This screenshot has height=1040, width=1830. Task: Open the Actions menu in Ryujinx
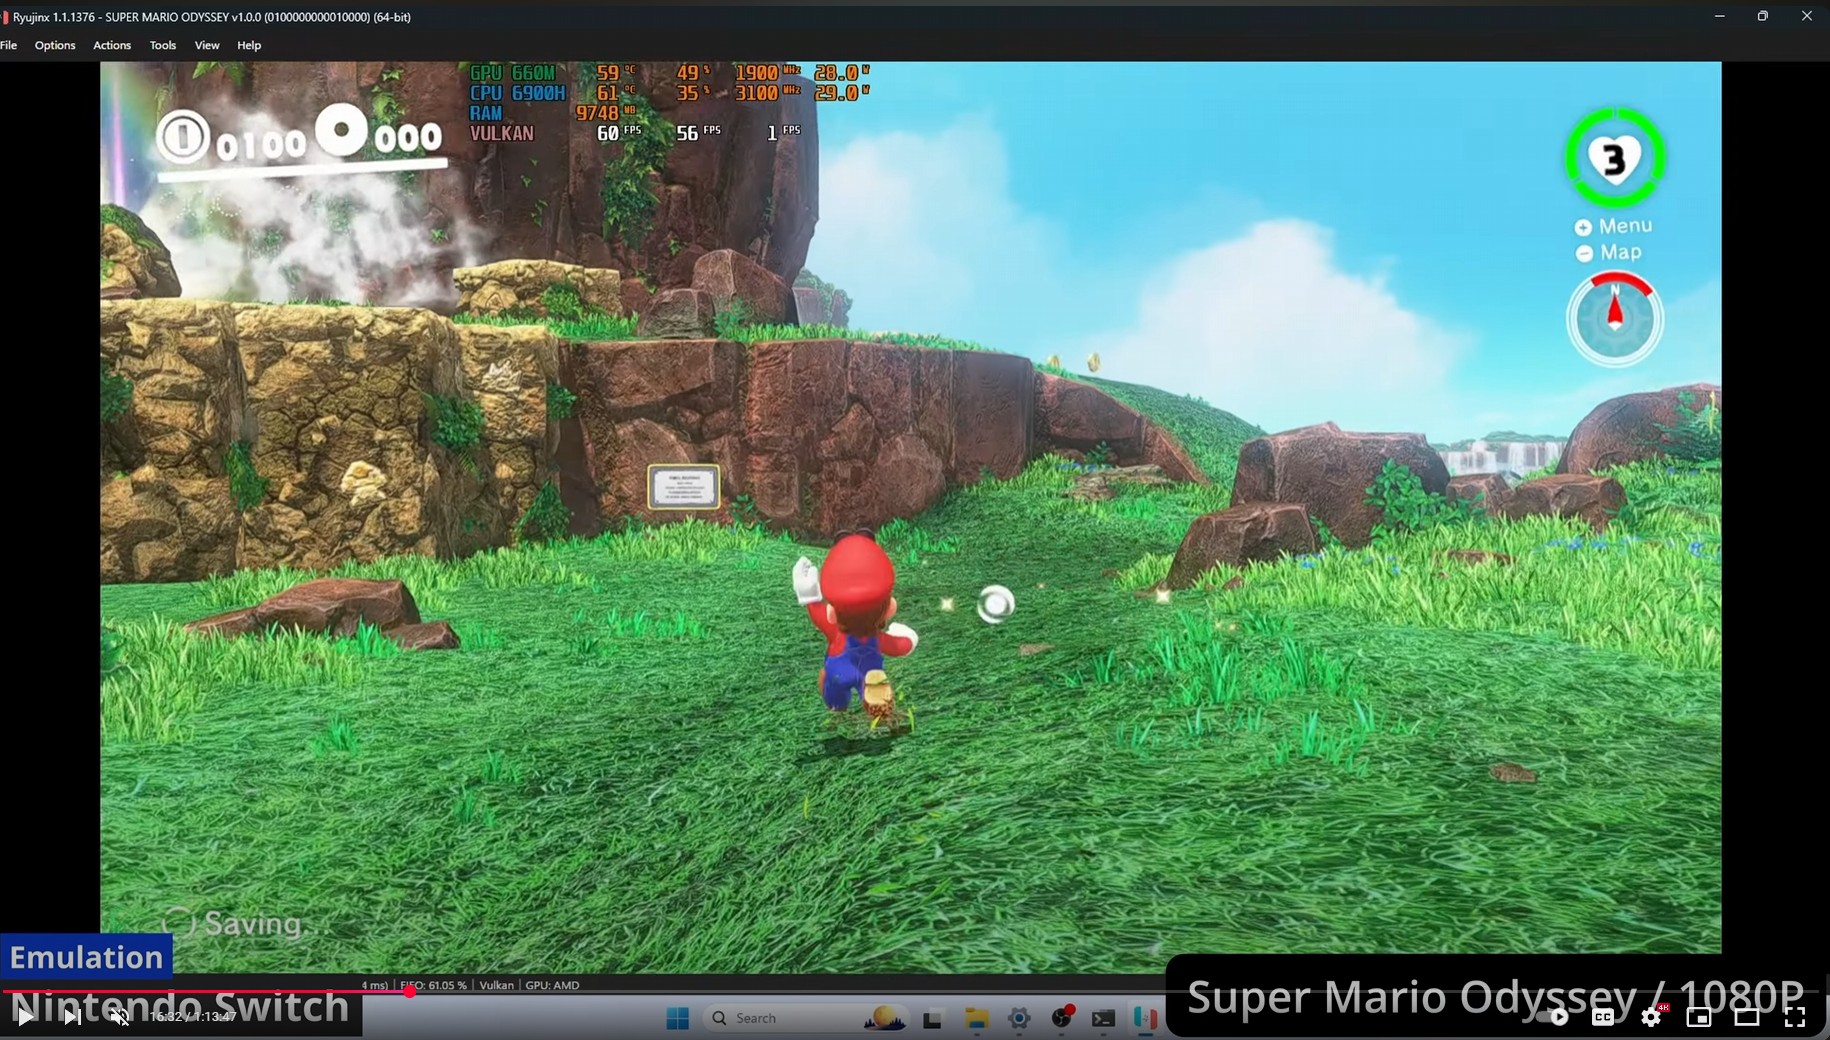pos(112,45)
